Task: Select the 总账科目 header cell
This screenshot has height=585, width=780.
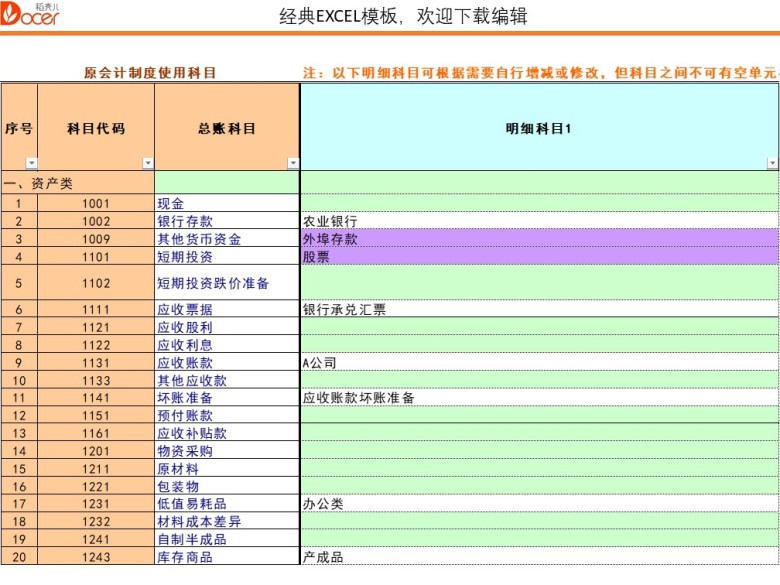Action: tap(227, 127)
